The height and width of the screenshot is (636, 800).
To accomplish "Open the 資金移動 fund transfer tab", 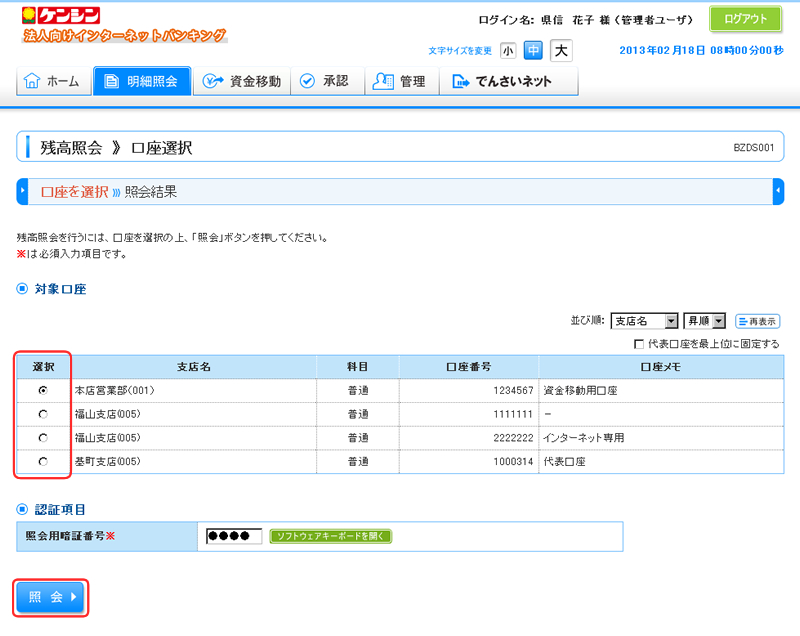I will tap(240, 82).
